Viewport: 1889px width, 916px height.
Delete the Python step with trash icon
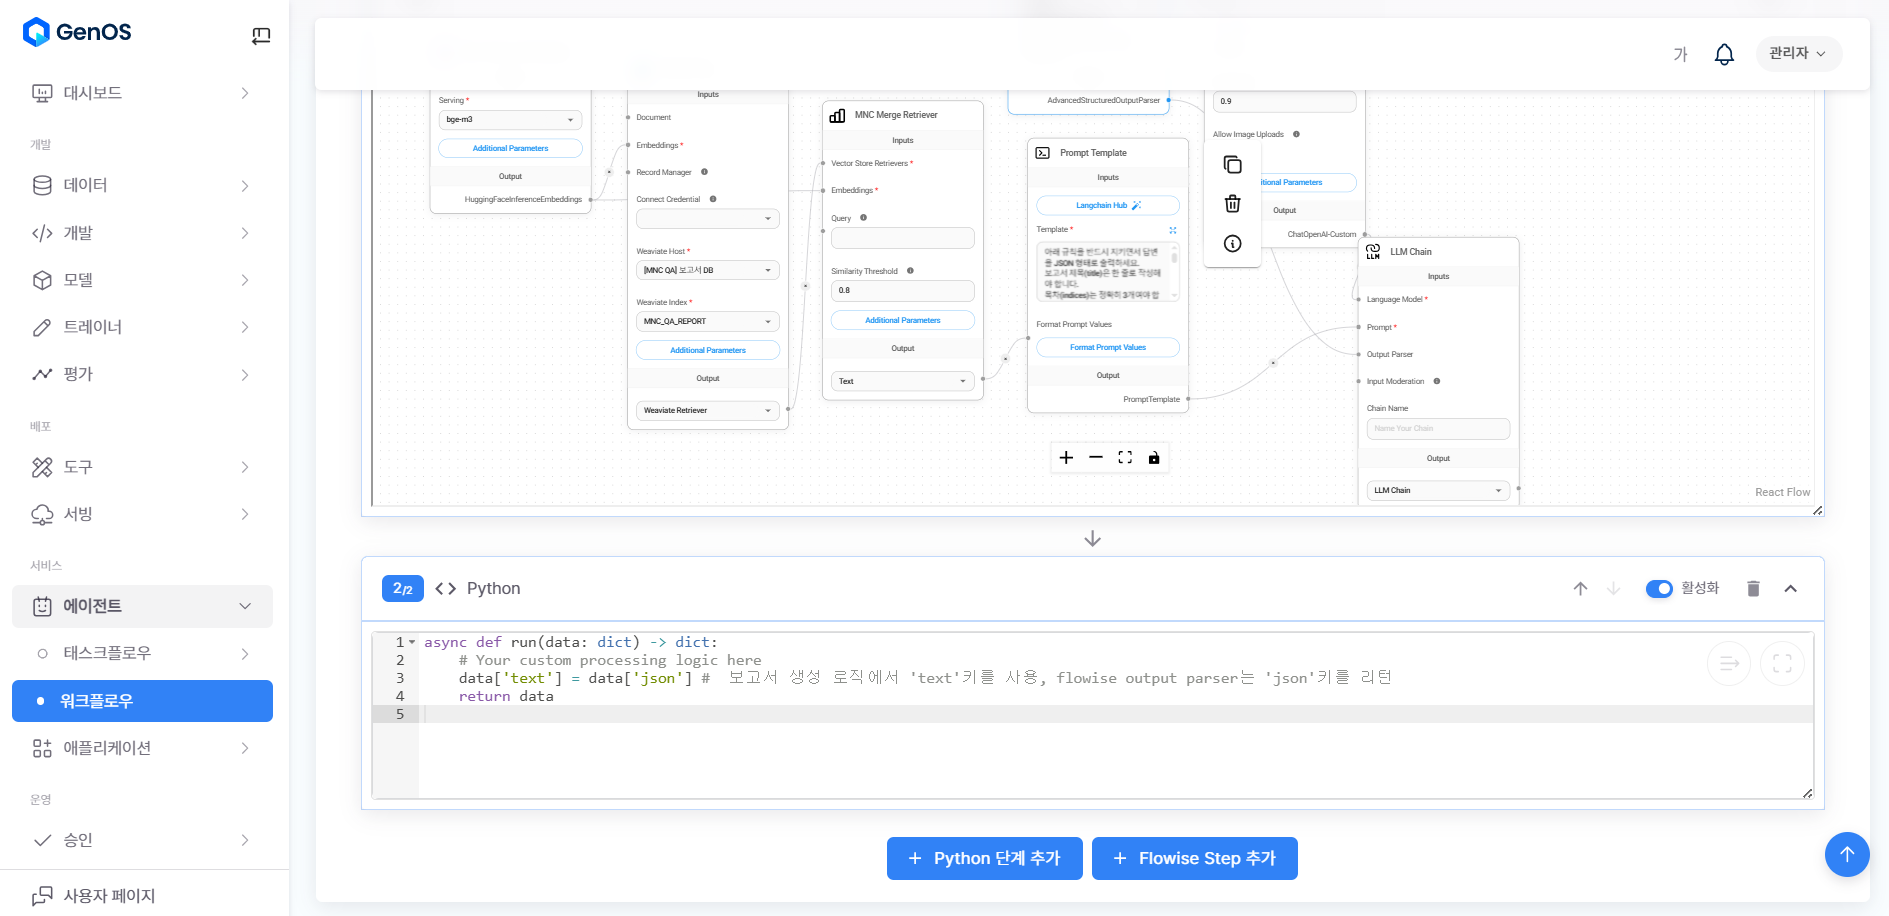(1752, 589)
